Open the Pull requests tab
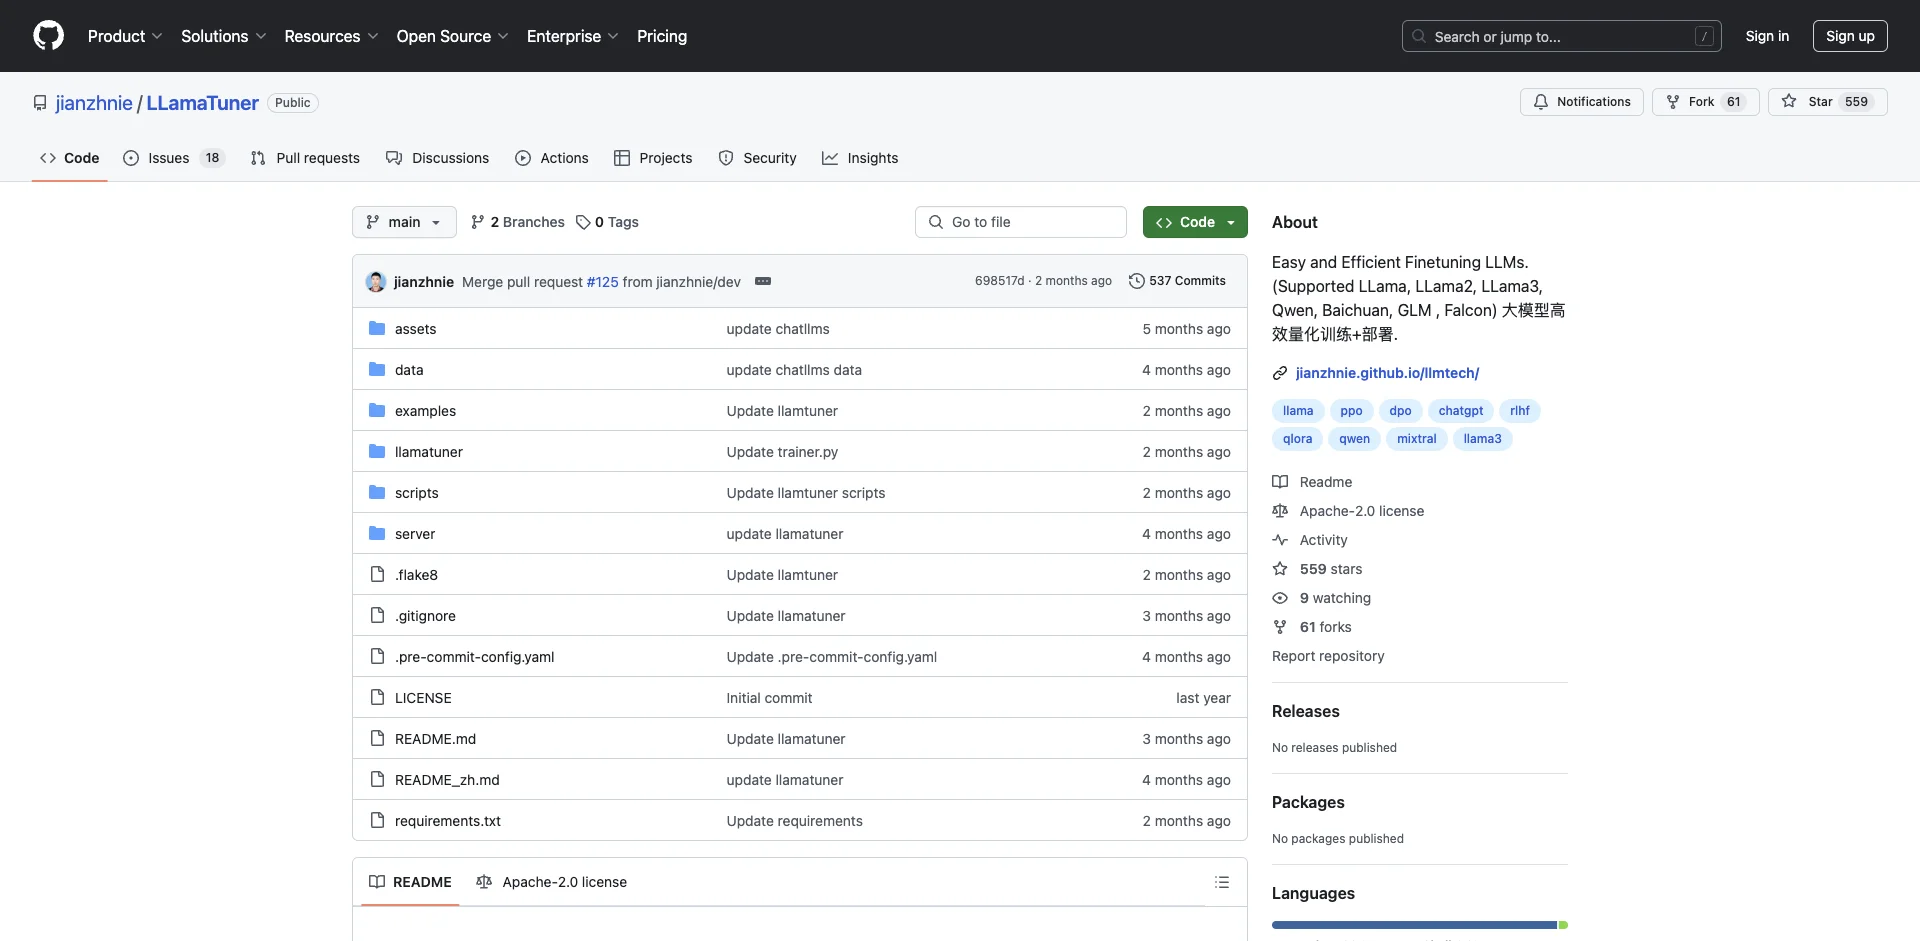Viewport: 1920px width, 941px height. coord(305,158)
